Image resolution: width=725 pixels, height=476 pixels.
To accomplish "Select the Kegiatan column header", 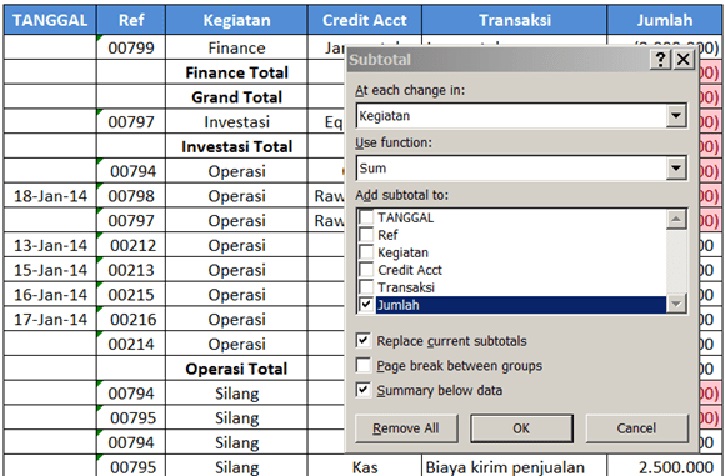I will point(234,19).
